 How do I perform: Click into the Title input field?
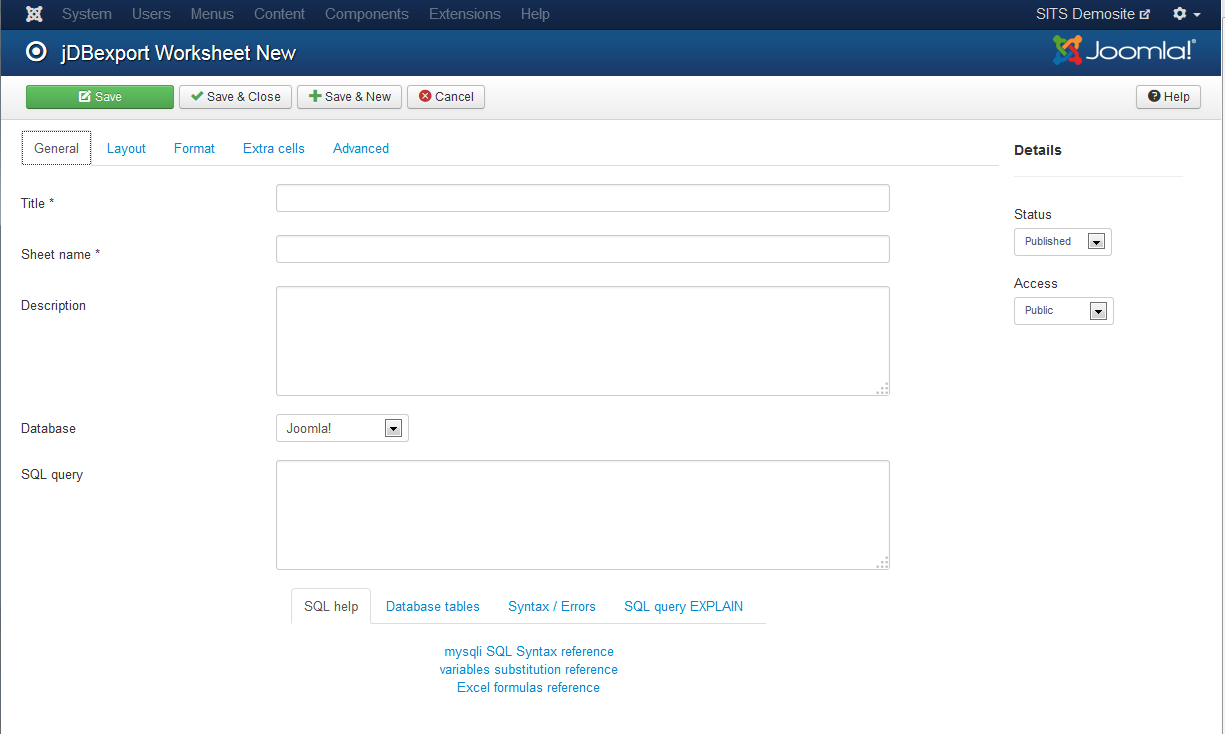click(x=582, y=198)
